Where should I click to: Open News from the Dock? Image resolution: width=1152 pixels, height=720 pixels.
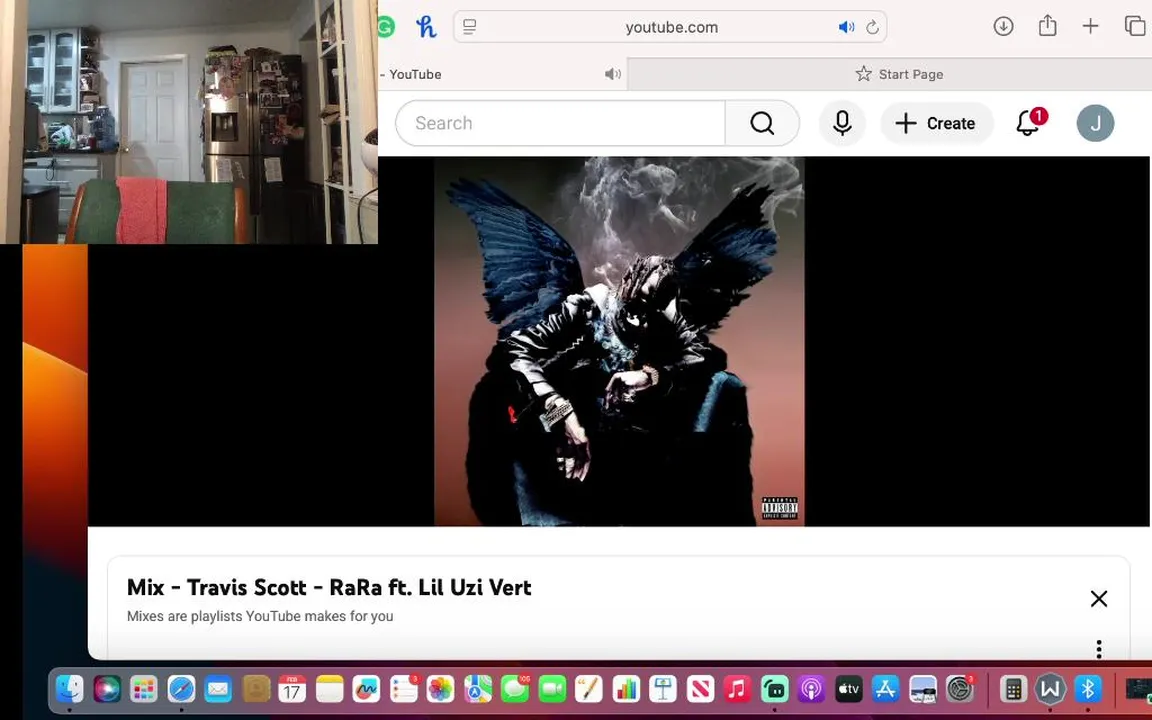[700, 689]
